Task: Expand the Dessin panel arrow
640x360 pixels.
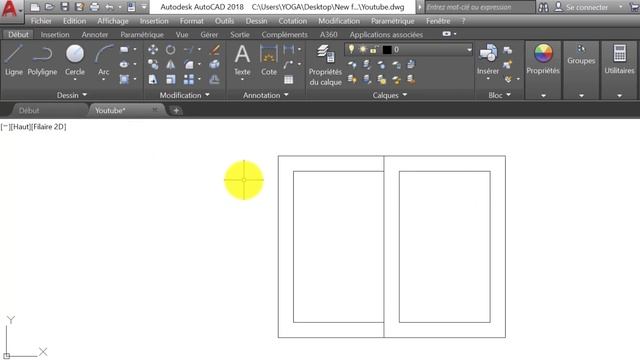Action: tap(84, 95)
